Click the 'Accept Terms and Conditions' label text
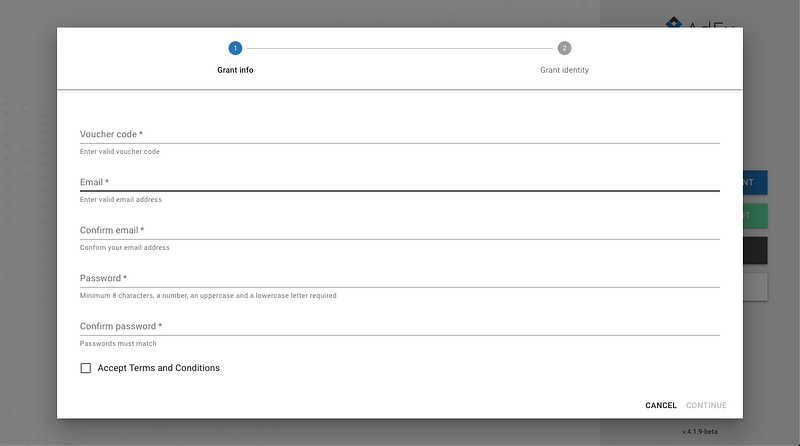 click(159, 368)
